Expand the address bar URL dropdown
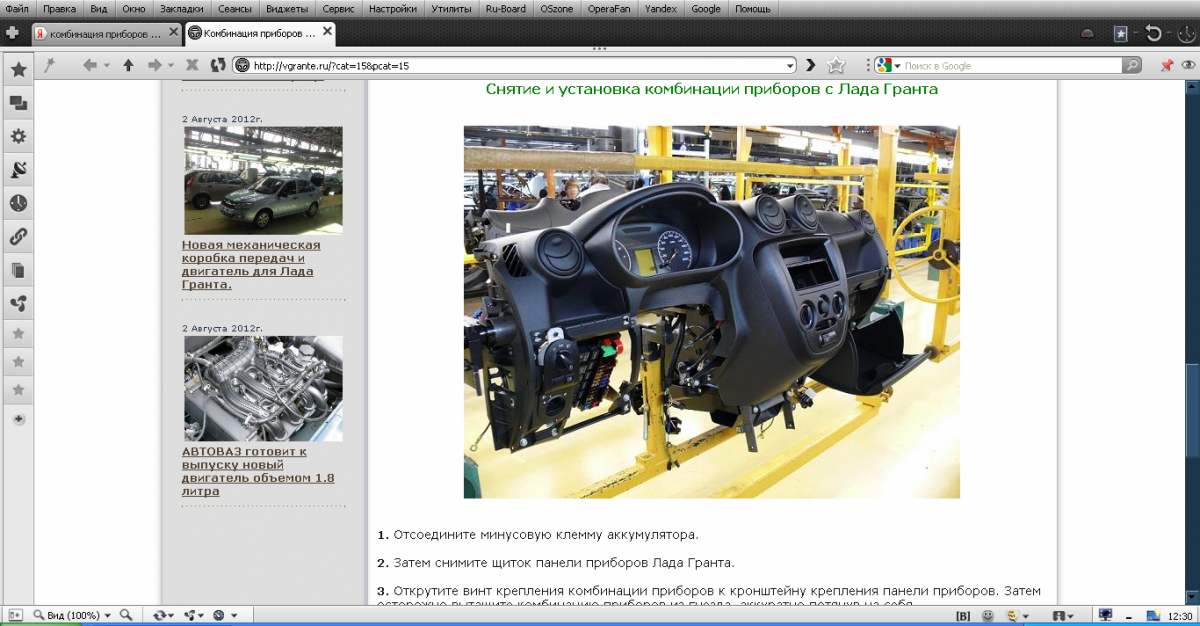Viewport: 1200px width, 626px height. point(791,66)
